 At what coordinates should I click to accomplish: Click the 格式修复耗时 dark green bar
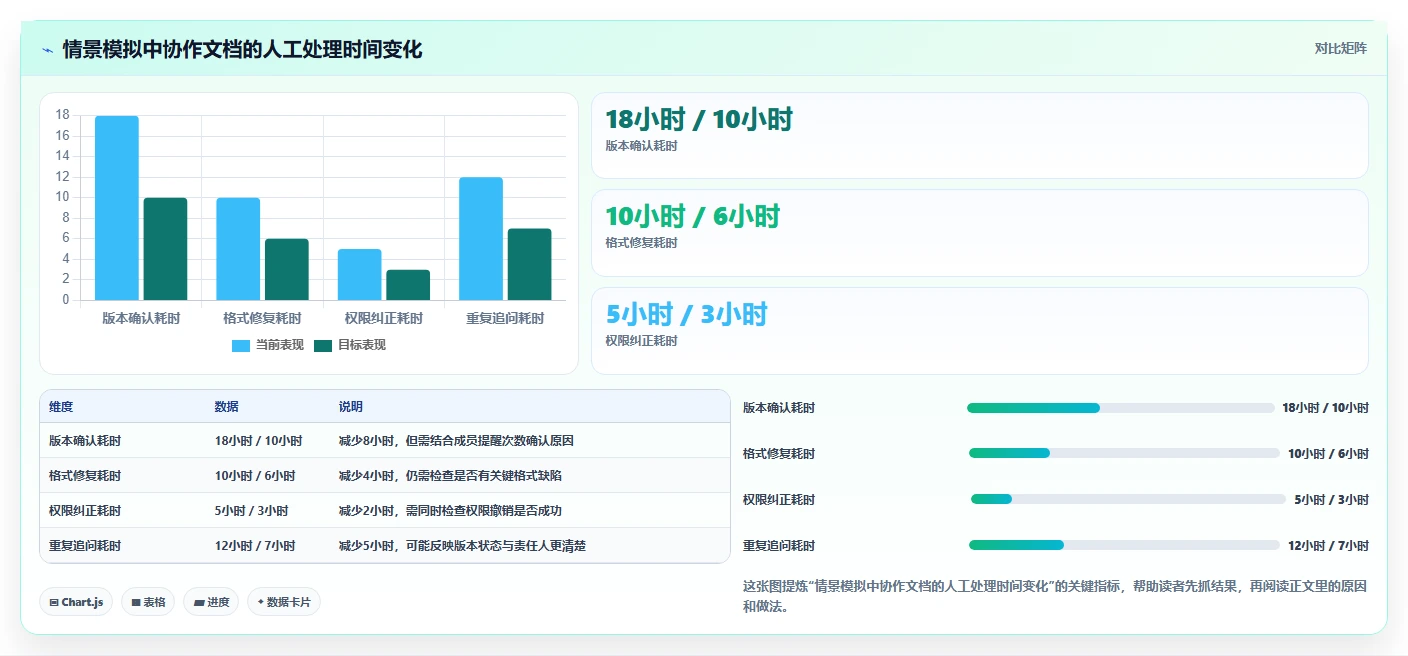coord(287,269)
